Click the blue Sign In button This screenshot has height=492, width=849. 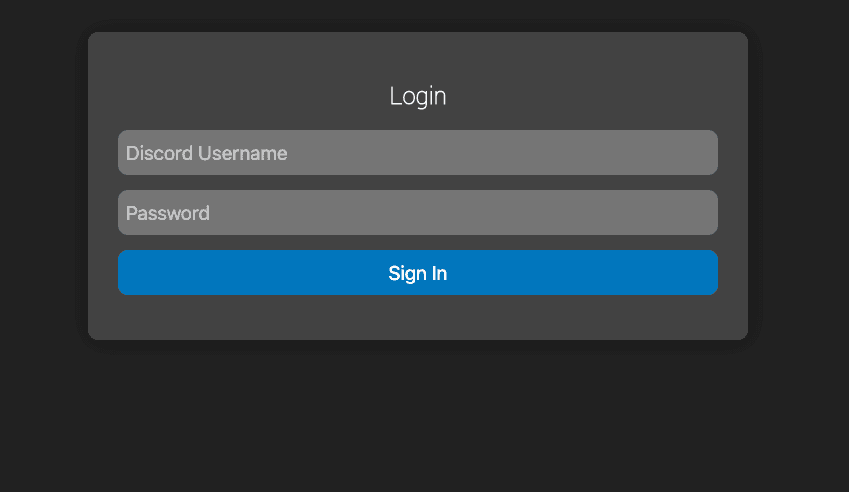click(417, 273)
